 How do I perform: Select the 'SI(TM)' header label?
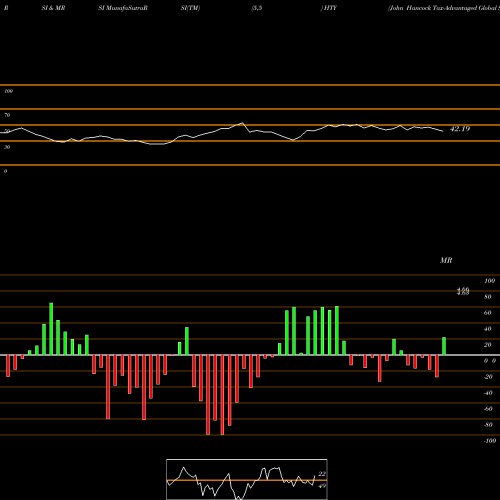190,8
